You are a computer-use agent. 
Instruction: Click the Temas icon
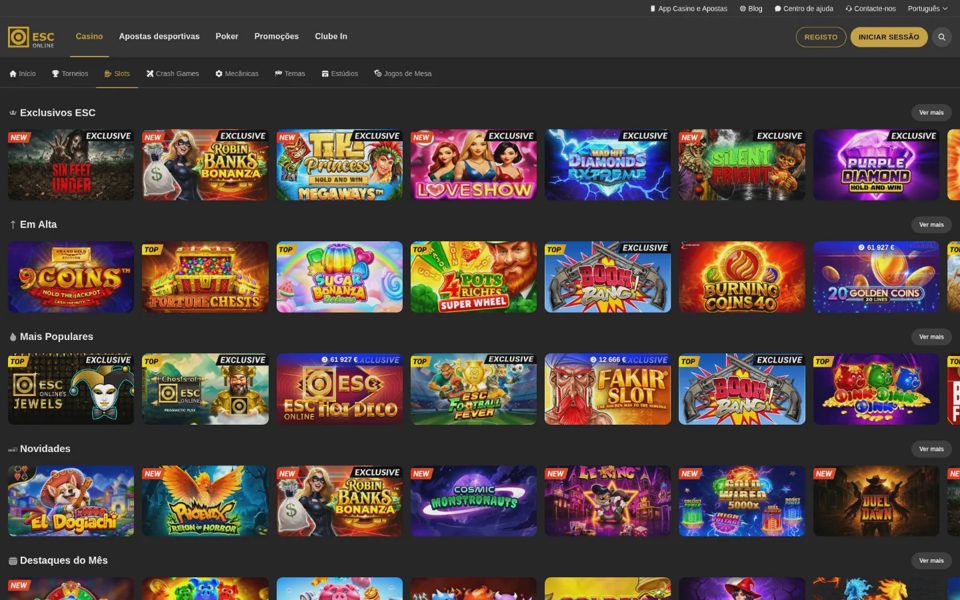tap(278, 73)
